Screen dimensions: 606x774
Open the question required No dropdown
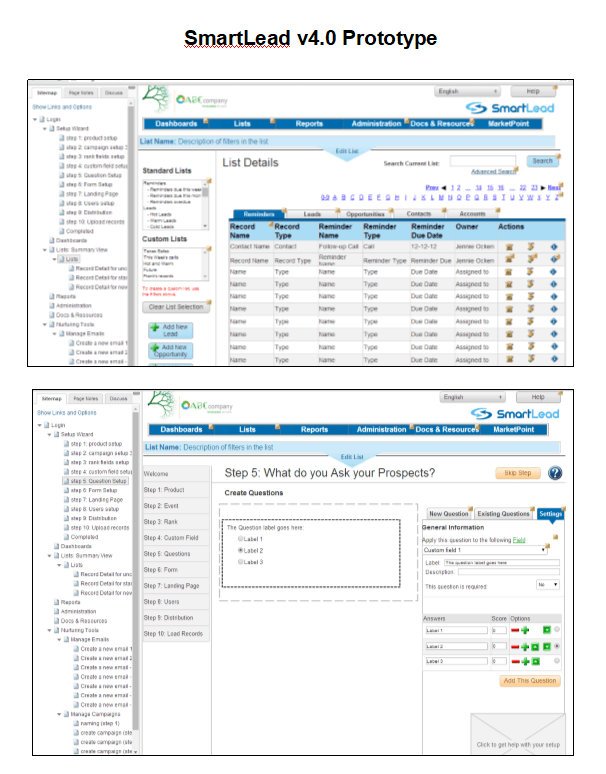click(x=548, y=584)
